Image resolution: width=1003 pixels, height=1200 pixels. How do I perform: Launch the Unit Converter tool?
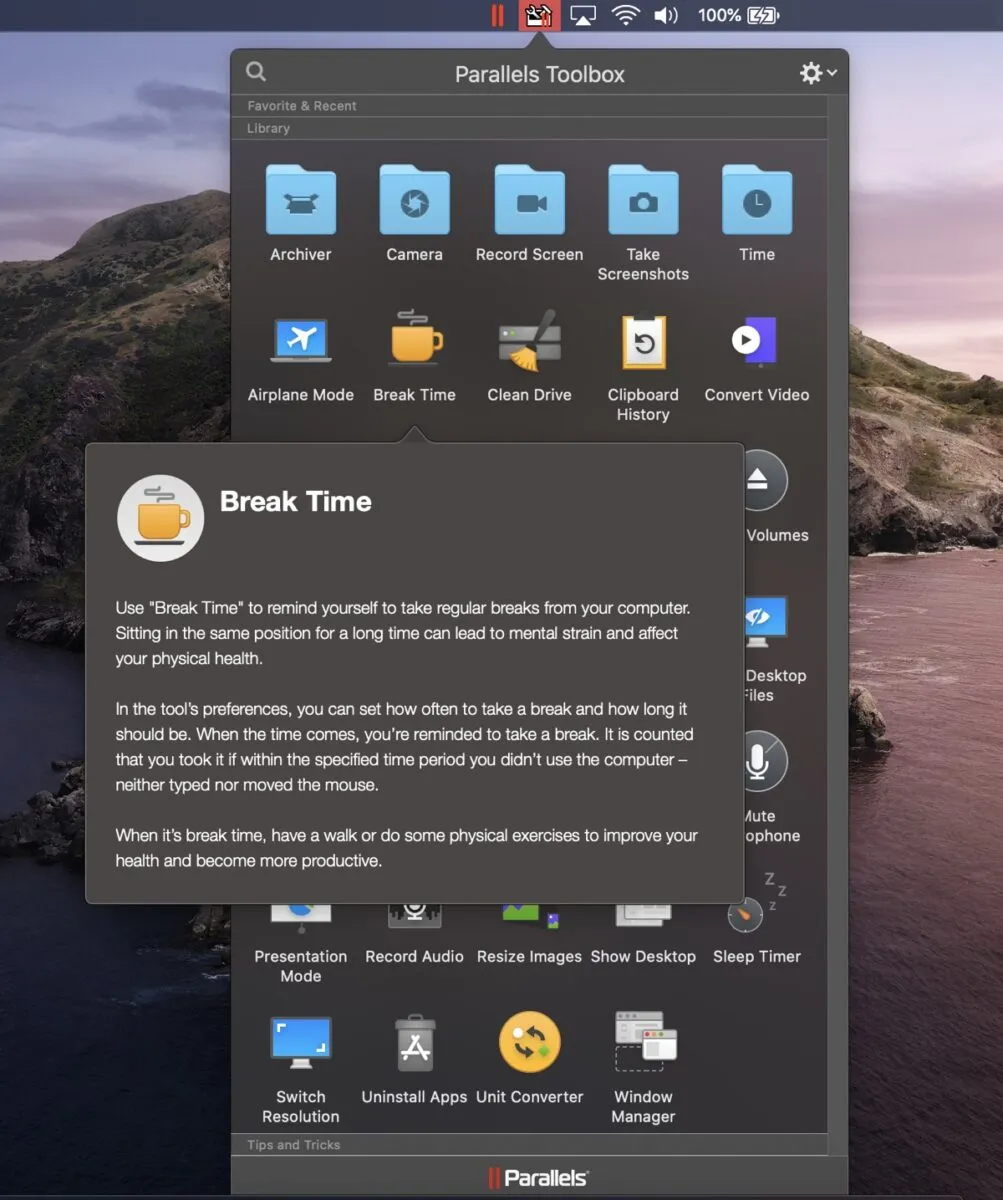(528, 1041)
